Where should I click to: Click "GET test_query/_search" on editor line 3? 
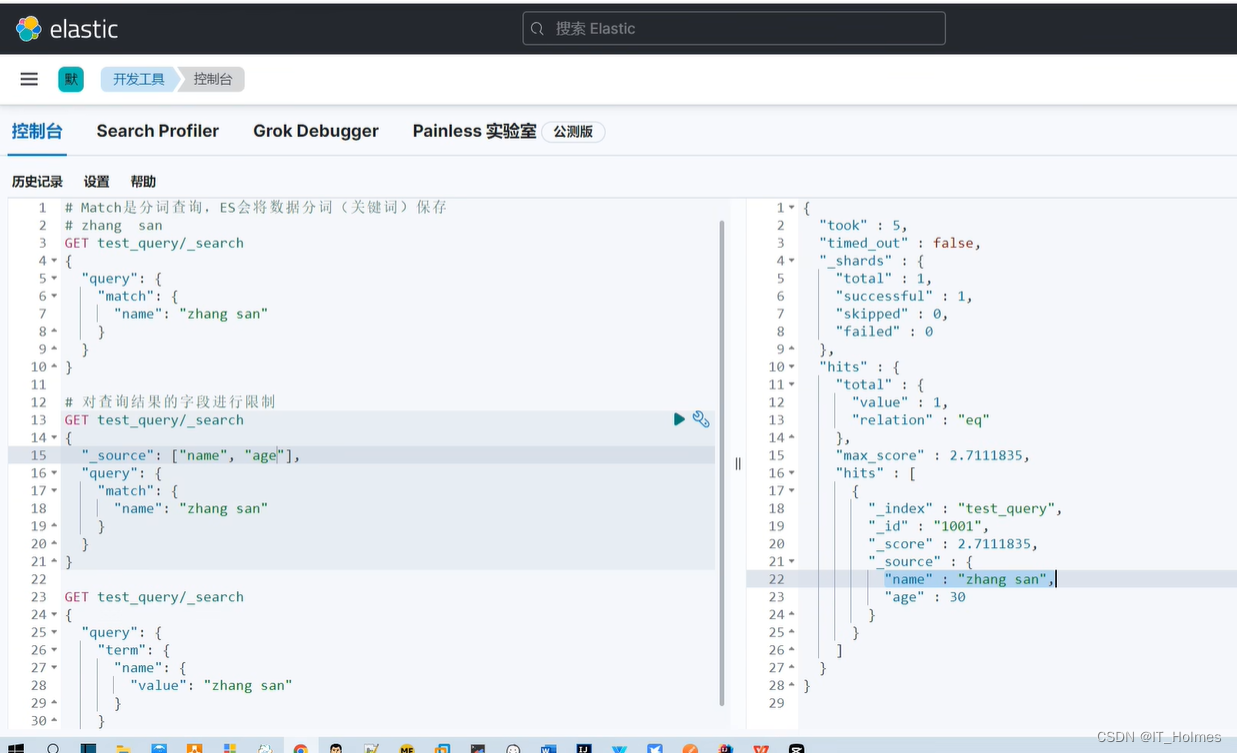coord(154,243)
